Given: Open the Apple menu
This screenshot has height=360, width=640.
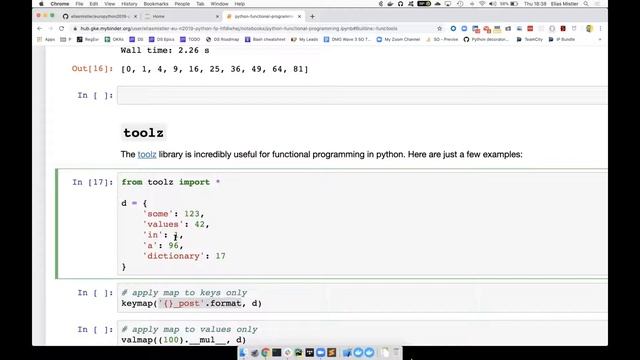Looking at the screenshot, I should [x=41, y=4].
